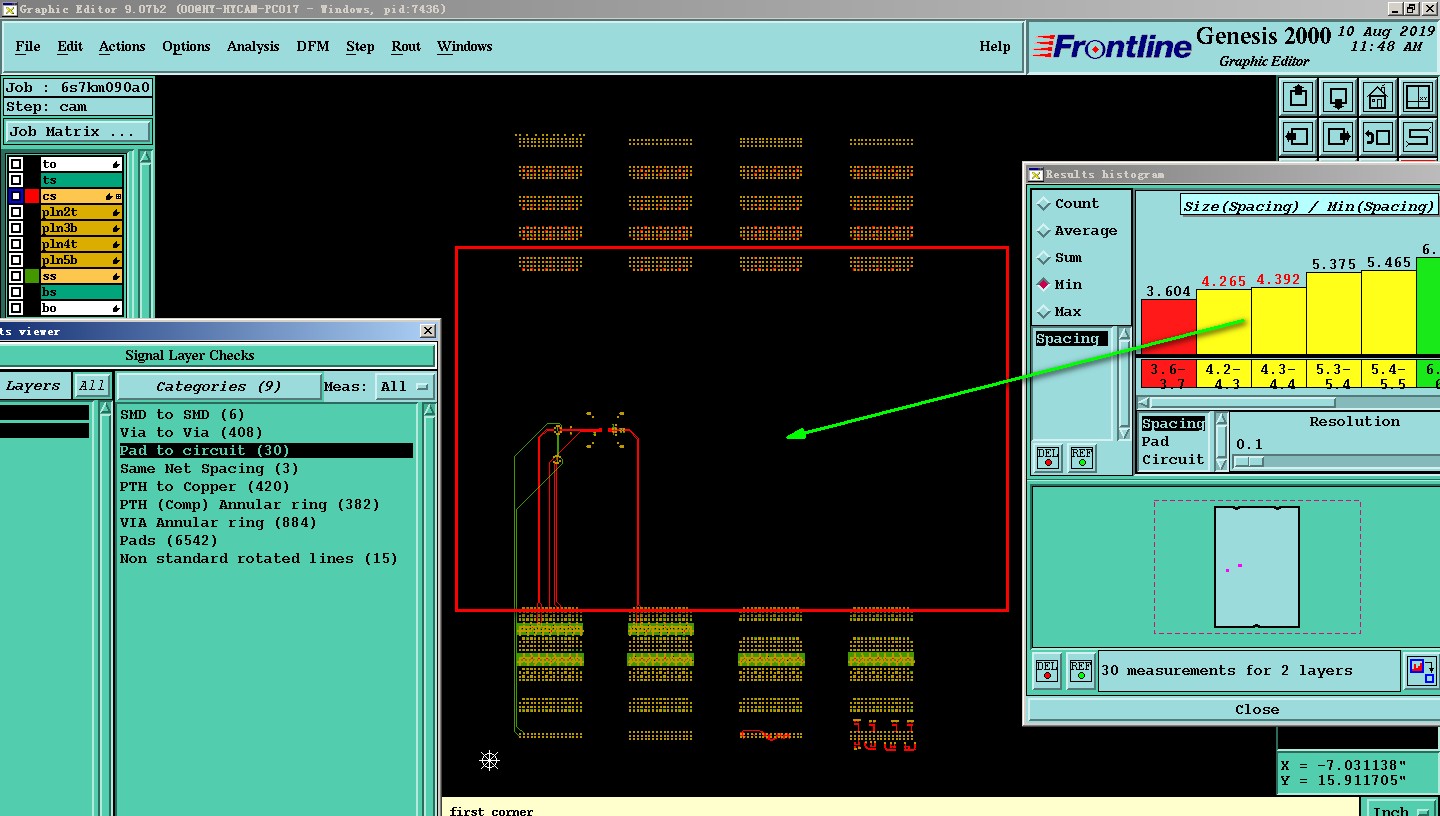The image size is (1440, 816).
Task: Click the pan up arrow icon
Action: click(x=1298, y=97)
